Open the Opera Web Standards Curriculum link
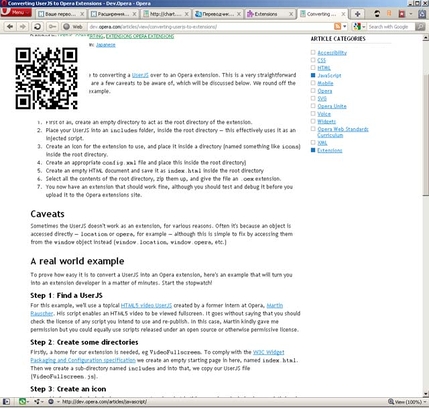 (x=343, y=132)
